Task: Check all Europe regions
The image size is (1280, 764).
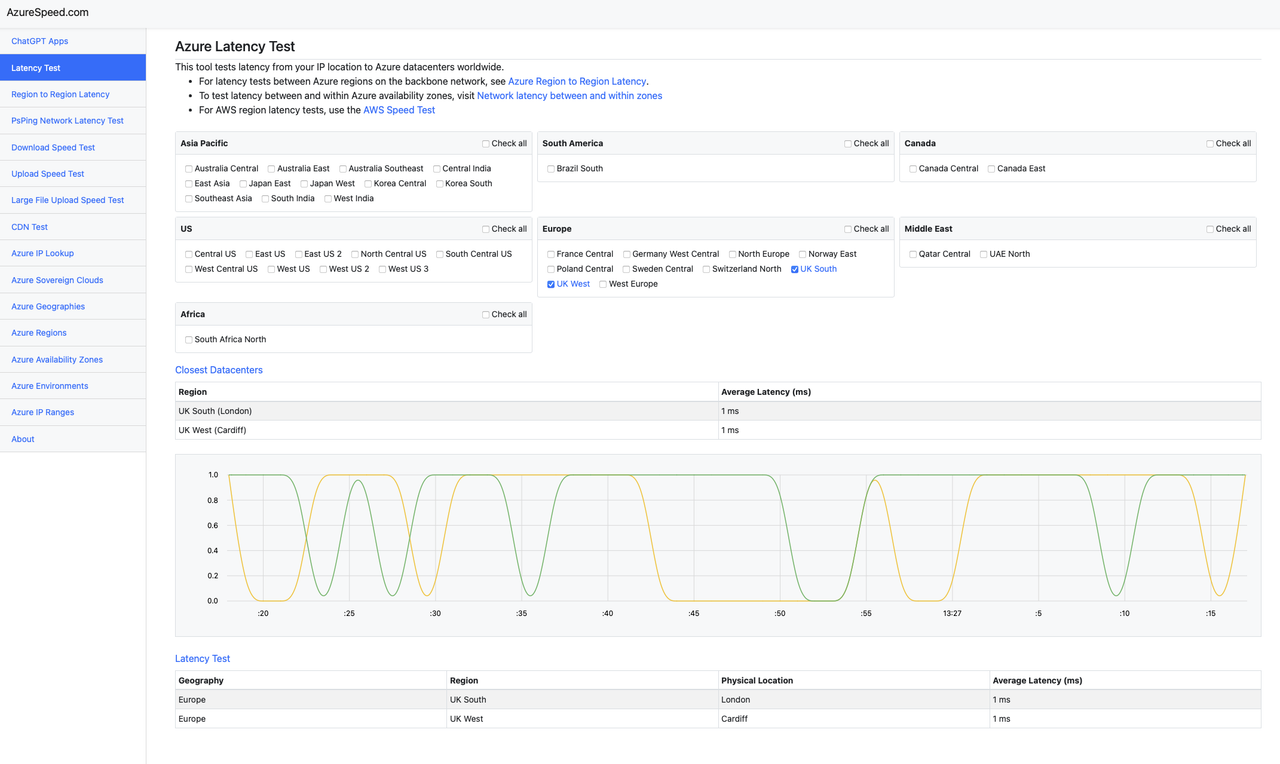Action: (x=848, y=229)
